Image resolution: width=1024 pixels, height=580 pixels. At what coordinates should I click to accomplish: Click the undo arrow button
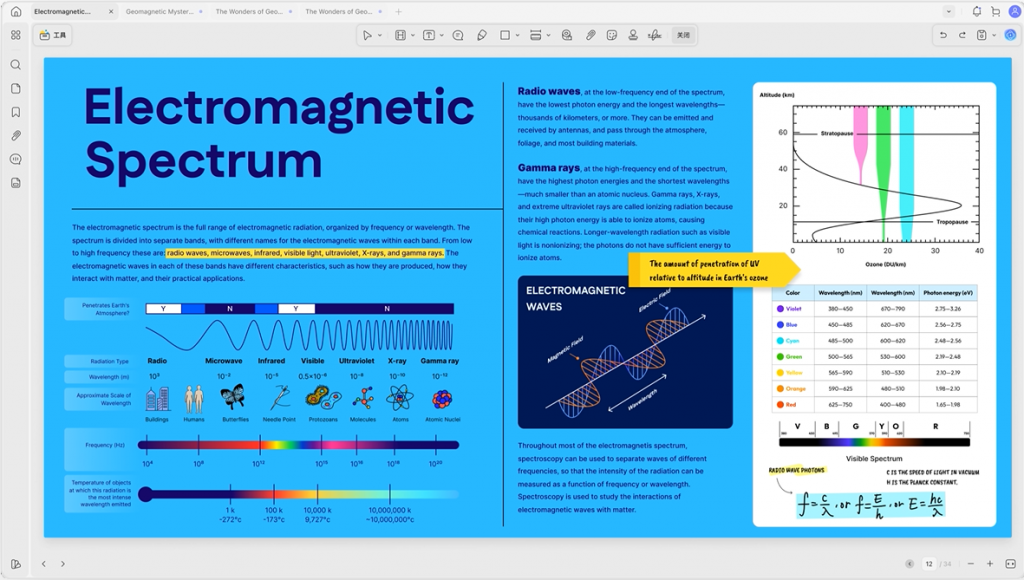tap(942, 35)
